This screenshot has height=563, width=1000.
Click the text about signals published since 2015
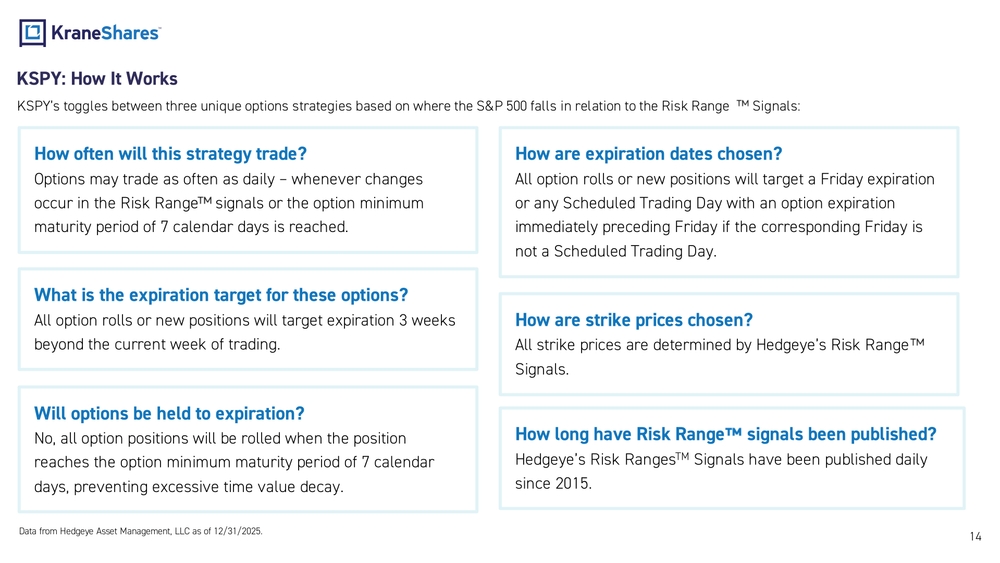click(x=720, y=472)
